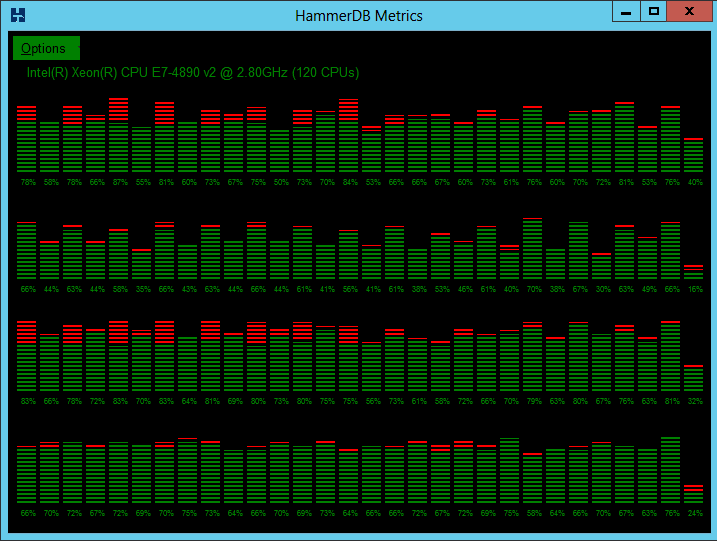Maximize the HammerDB Metrics window

pos(653,11)
